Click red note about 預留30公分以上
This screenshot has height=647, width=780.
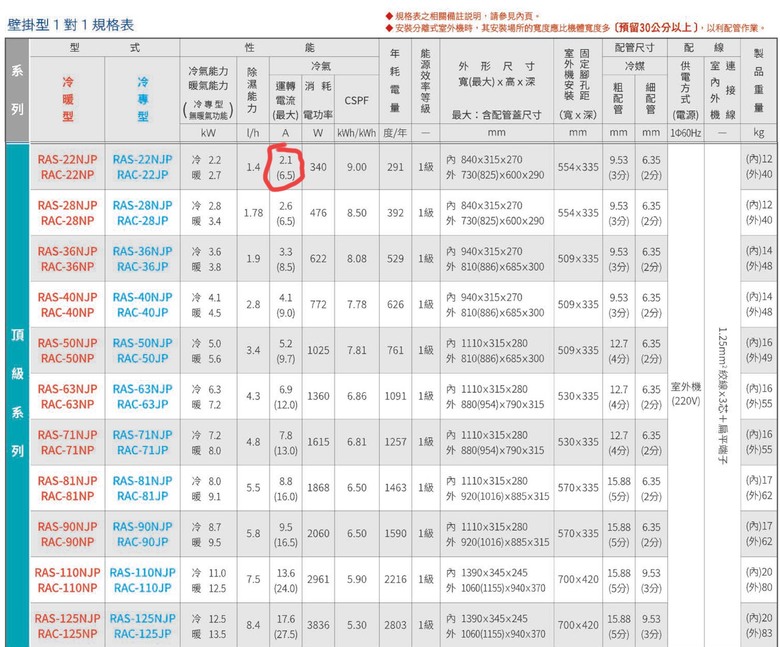pos(576,28)
